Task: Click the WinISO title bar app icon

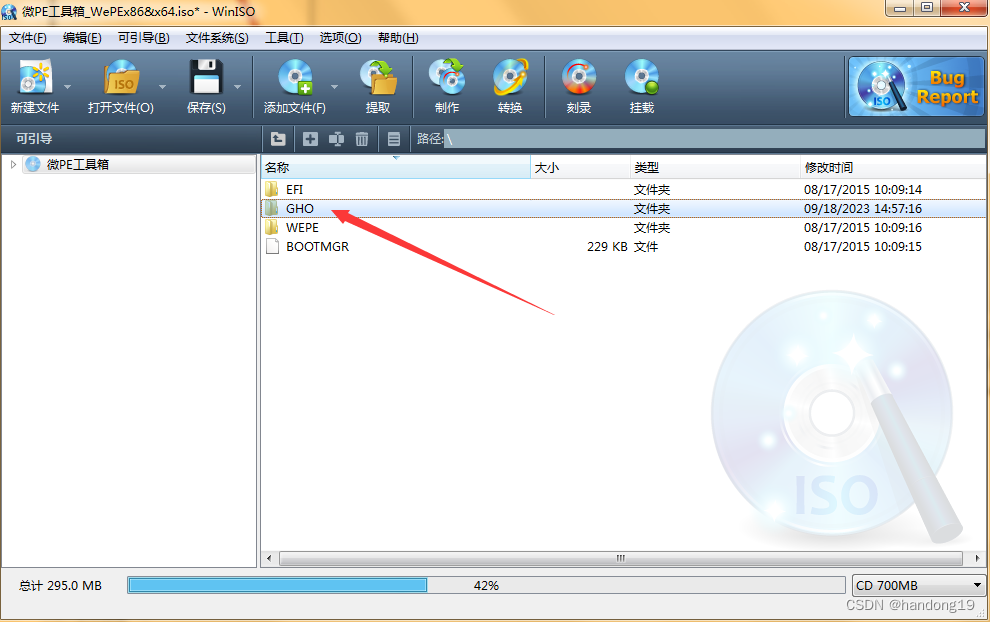Action: click(9, 11)
